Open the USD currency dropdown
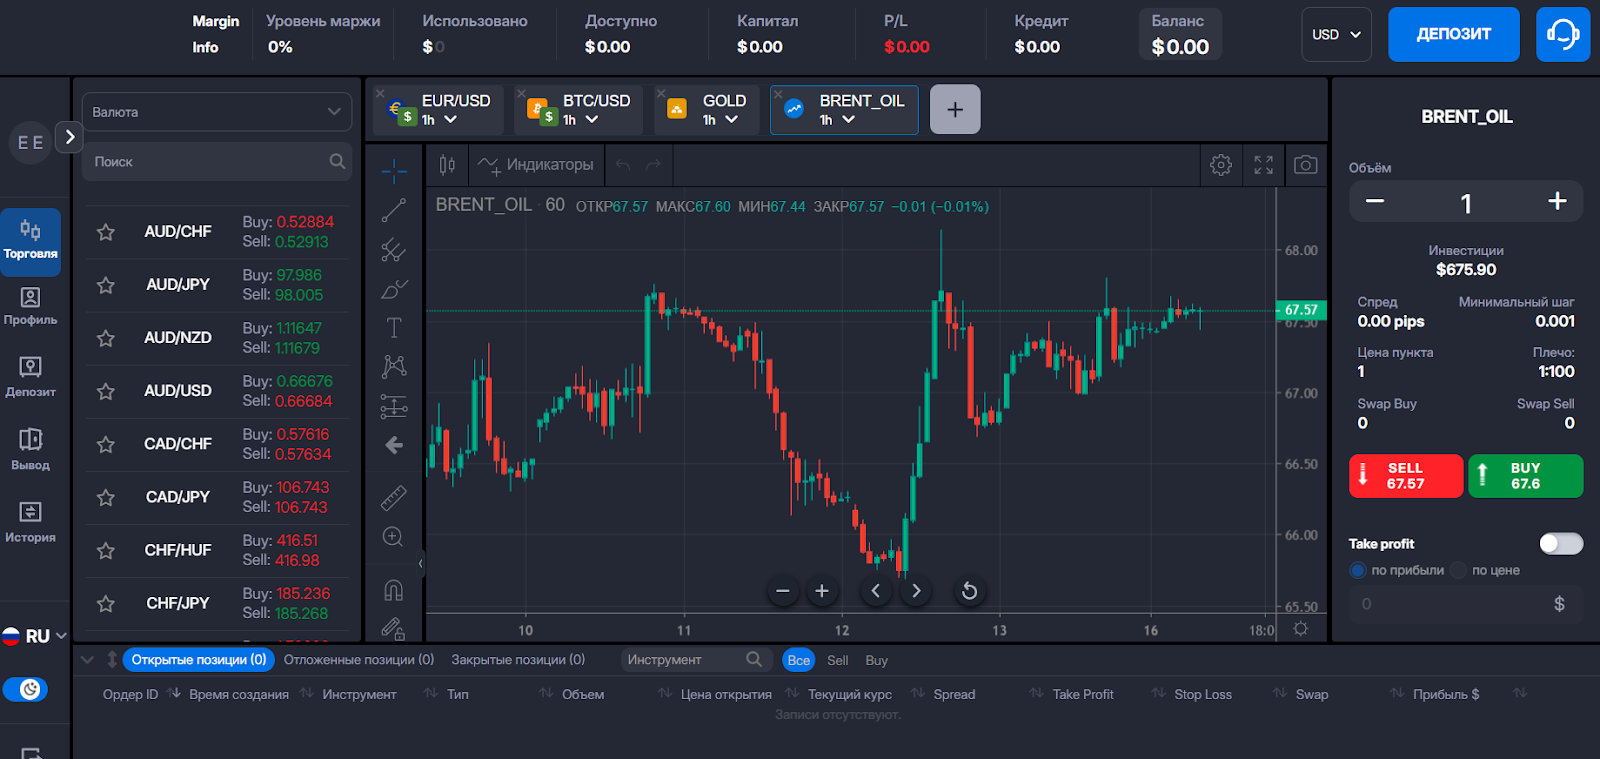 tap(1336, 35)
